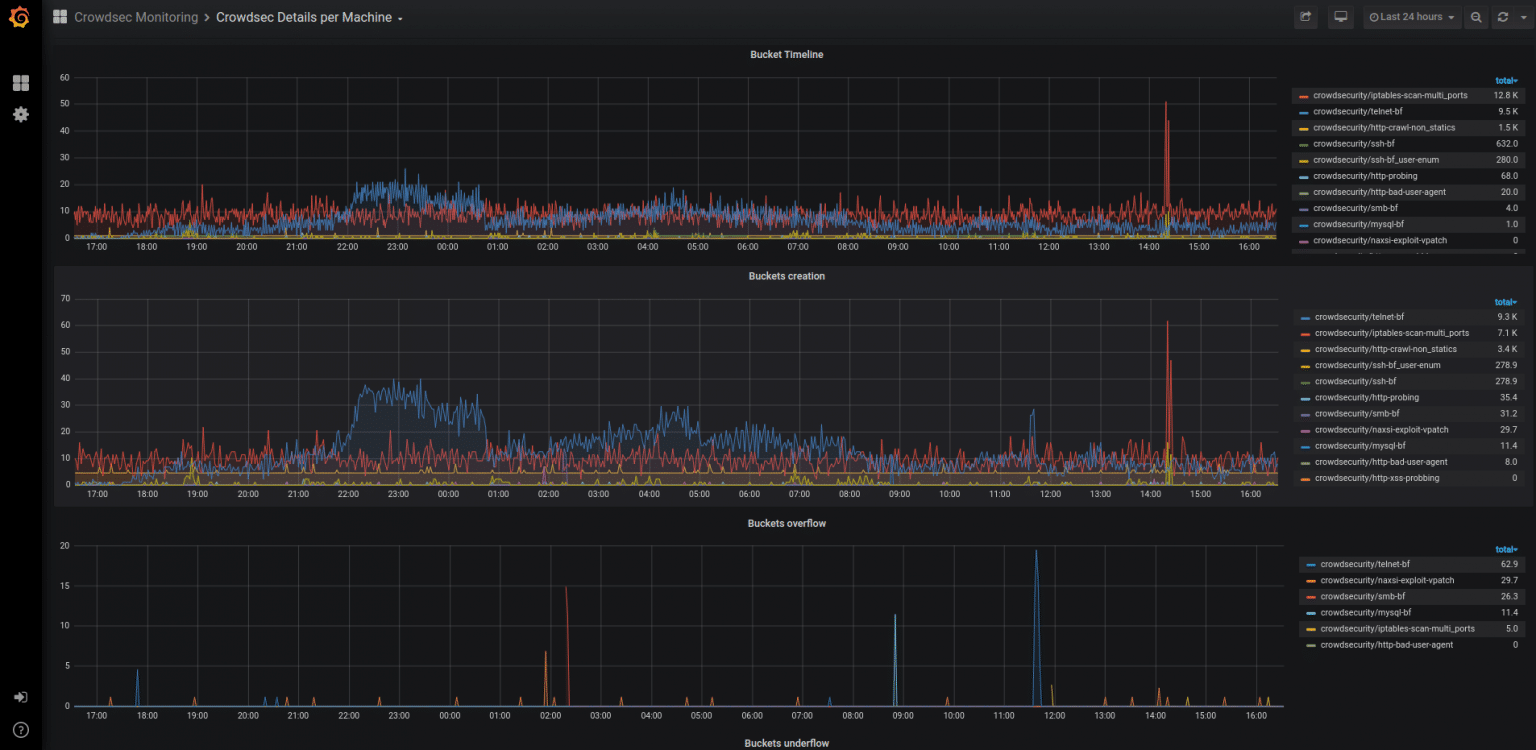Open the Dashboards sidebar icon
The image size is (1536, 750).
(20, 82)
